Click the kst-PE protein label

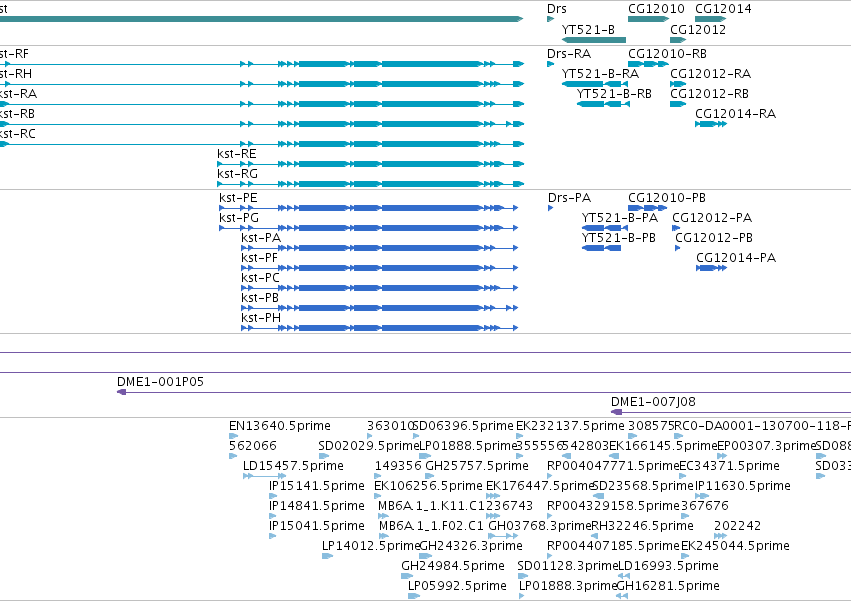coord(238,198)
